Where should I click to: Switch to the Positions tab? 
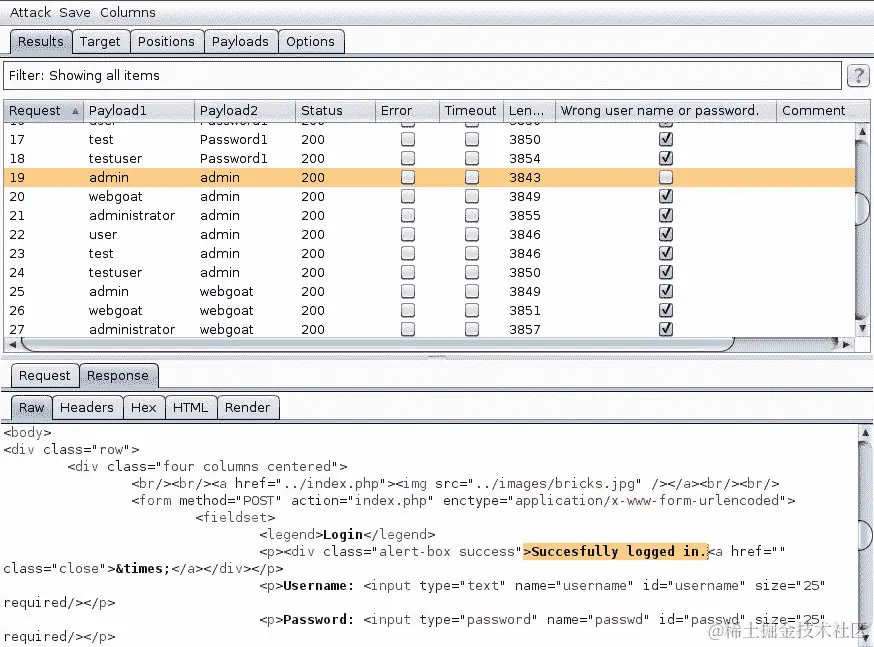166,42
